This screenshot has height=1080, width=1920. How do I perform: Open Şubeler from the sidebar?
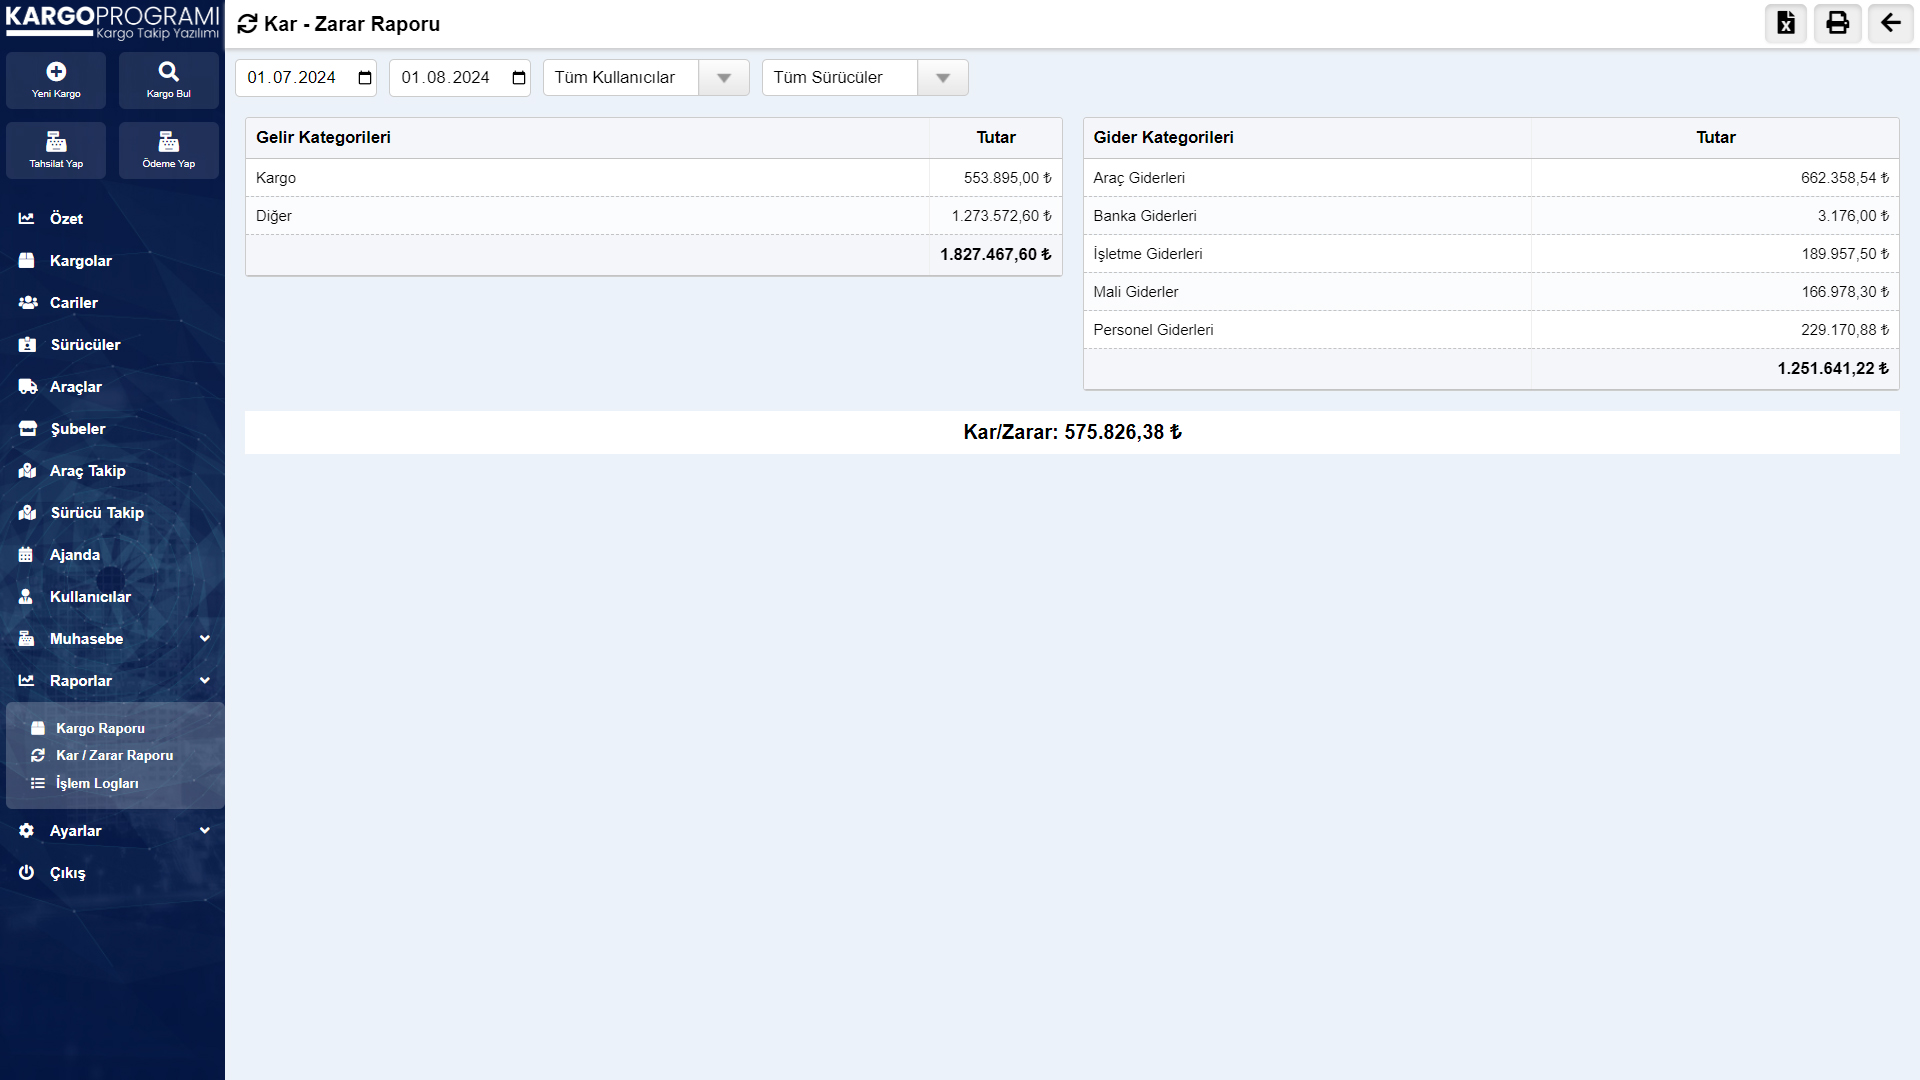(78, 428)
